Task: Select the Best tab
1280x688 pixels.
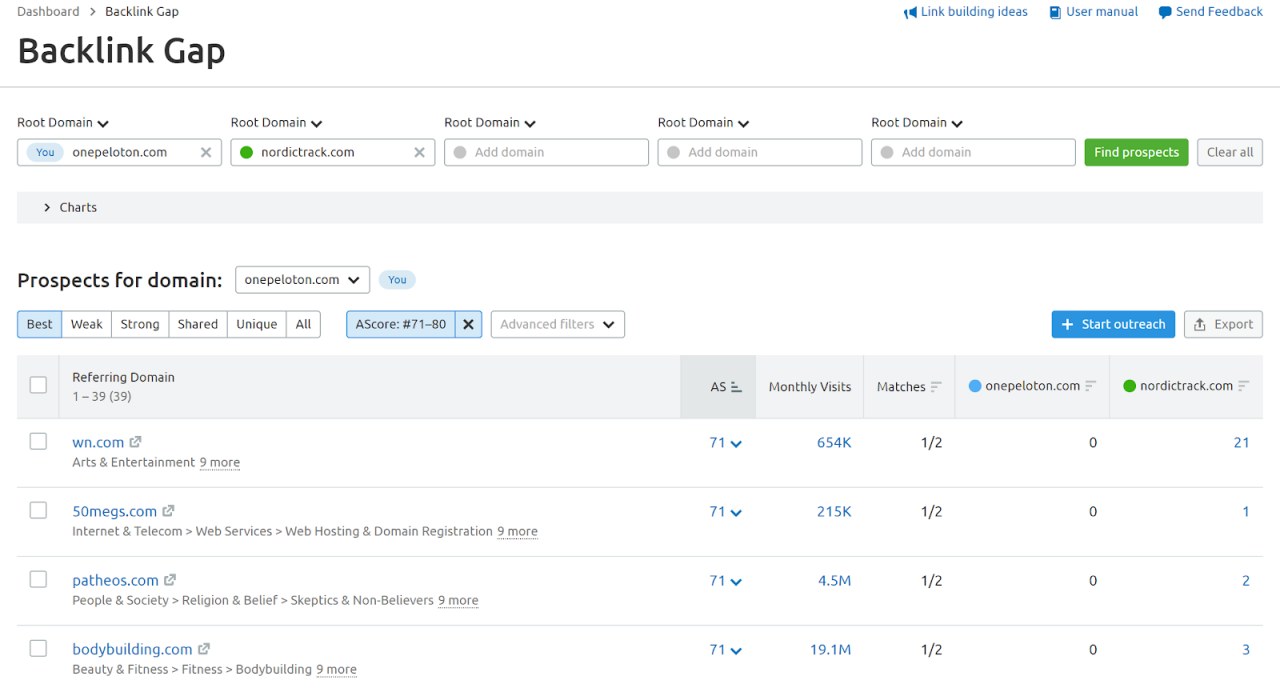Action: tap(40, 324)
